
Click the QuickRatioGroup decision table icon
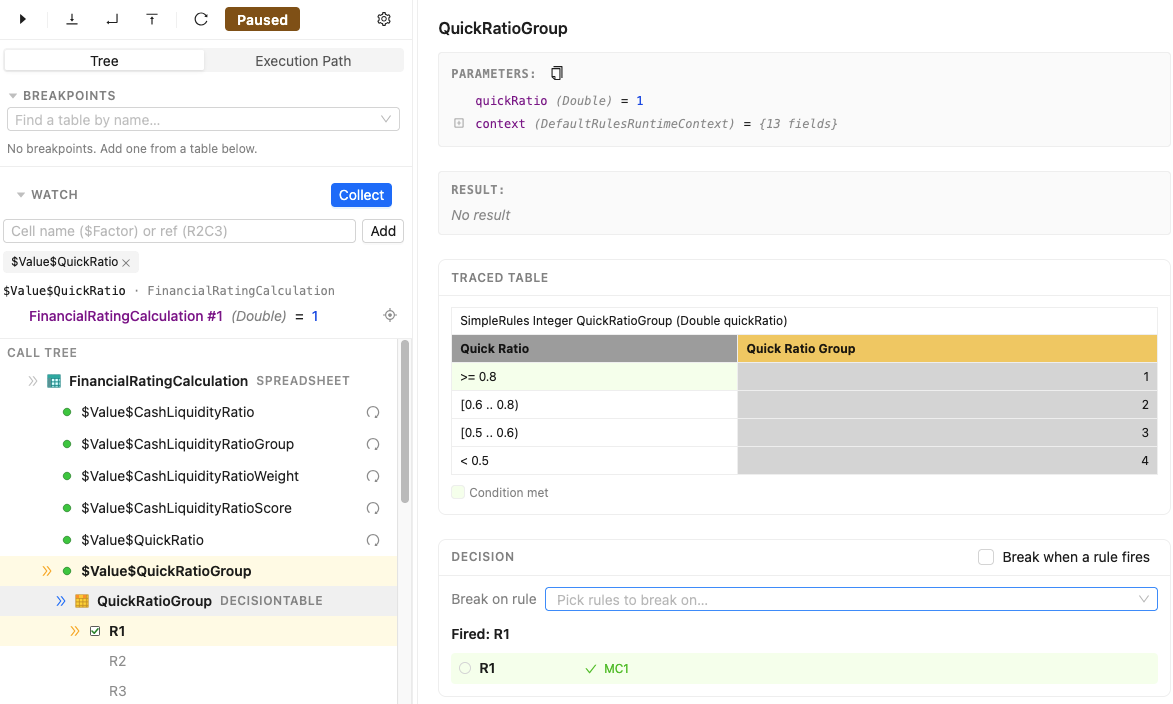click(82, 601)
